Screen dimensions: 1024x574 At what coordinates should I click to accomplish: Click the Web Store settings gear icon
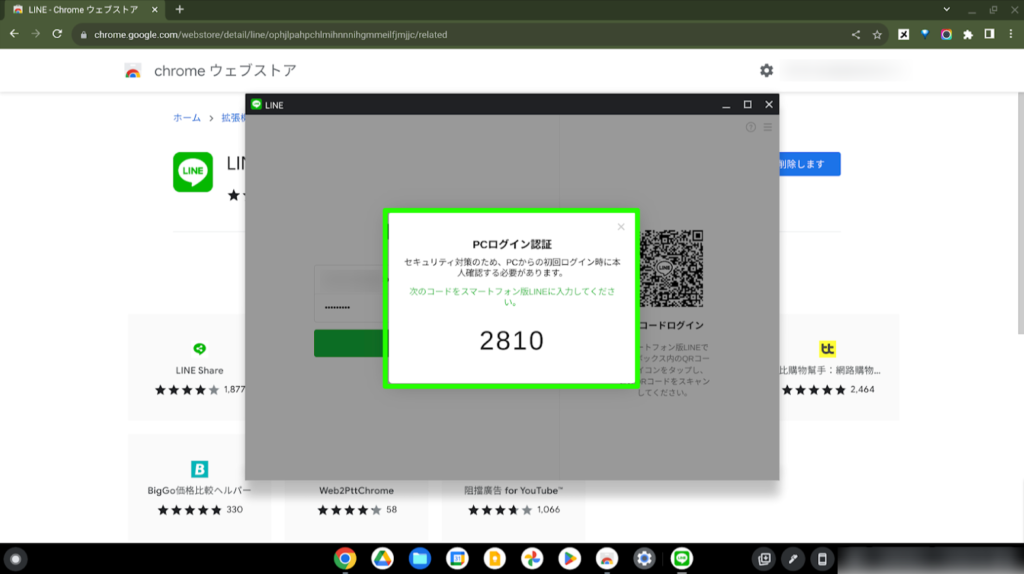pyautogui.click(x=766, y=71)
